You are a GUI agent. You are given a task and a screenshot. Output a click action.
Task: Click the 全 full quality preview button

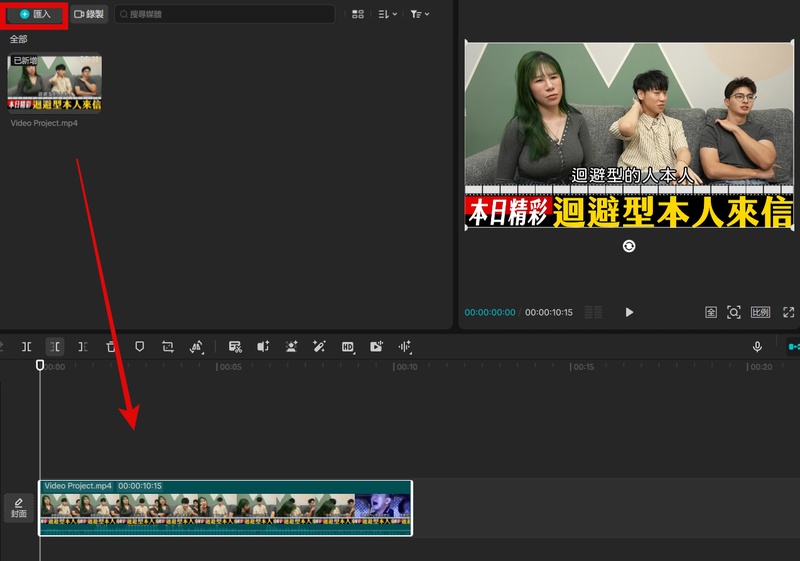click(x=711, y=312)
